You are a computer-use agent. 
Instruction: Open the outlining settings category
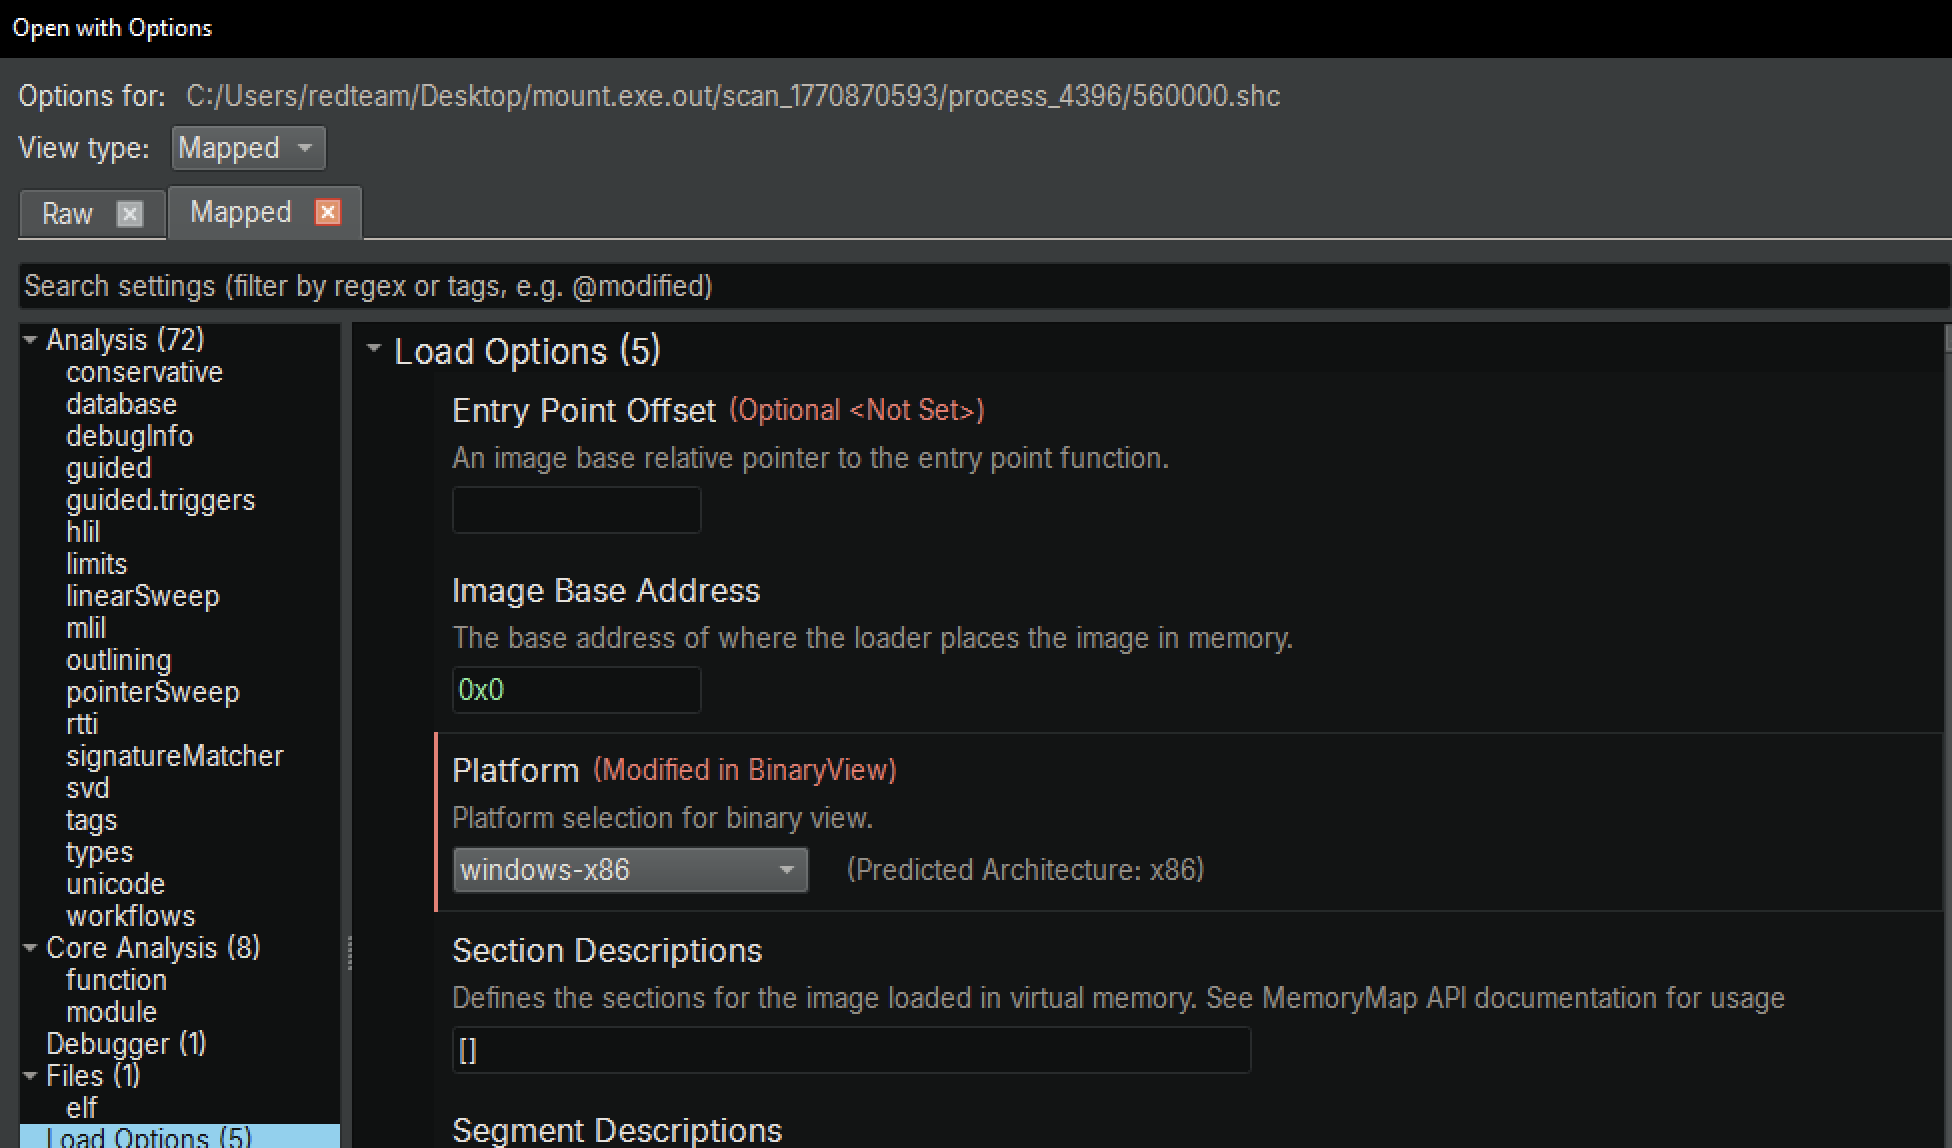tap(118, 660)
